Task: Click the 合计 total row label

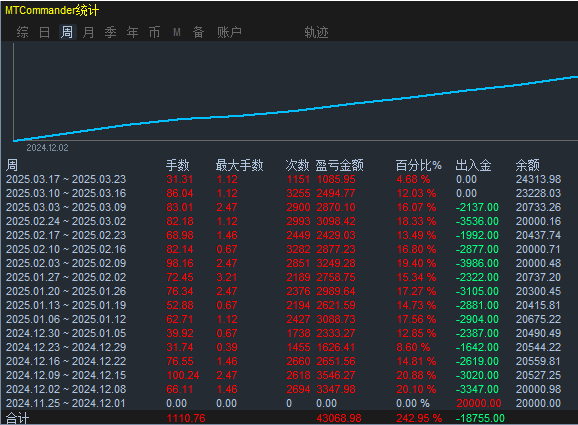Action: (x=17, y=418)
